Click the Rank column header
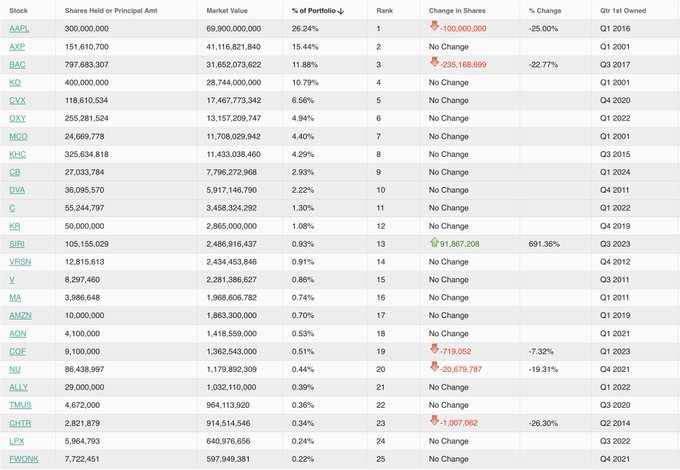 point(385,10)
